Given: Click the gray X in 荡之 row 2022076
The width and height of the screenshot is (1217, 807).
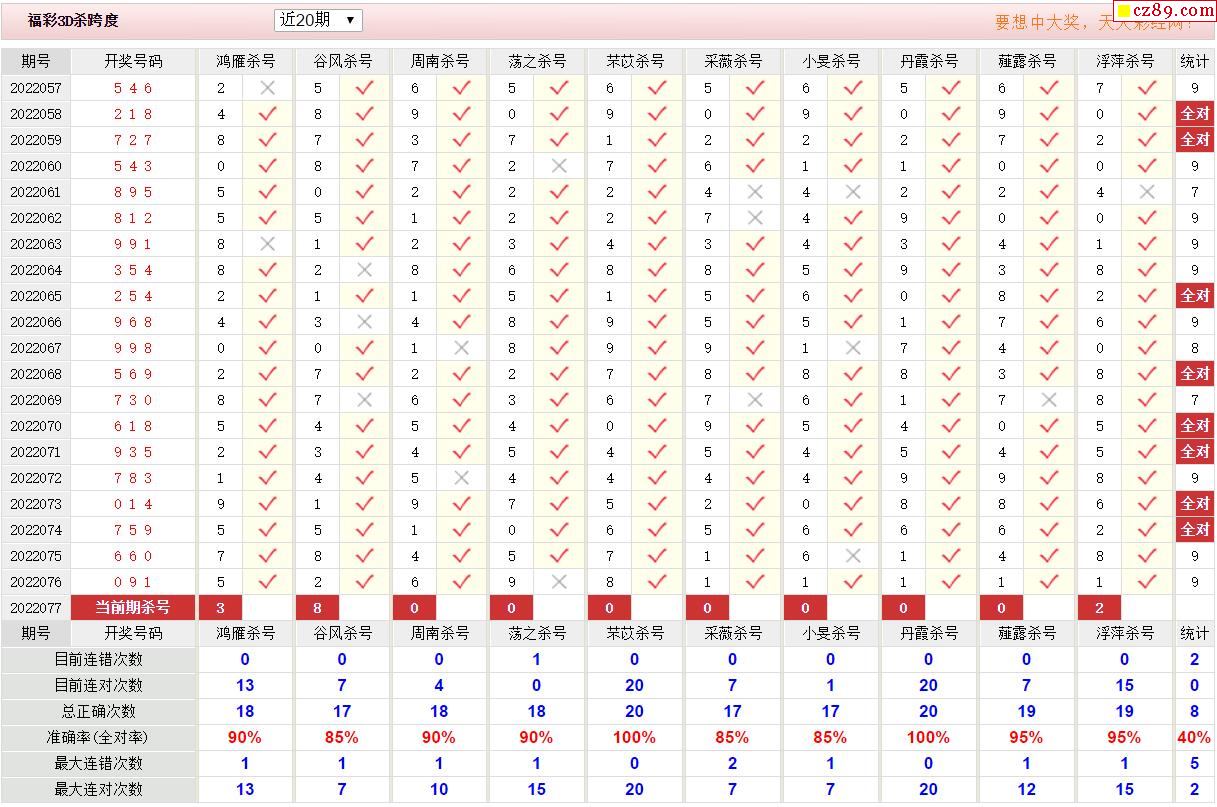Looking at the screenshot, I should point(559,582).
